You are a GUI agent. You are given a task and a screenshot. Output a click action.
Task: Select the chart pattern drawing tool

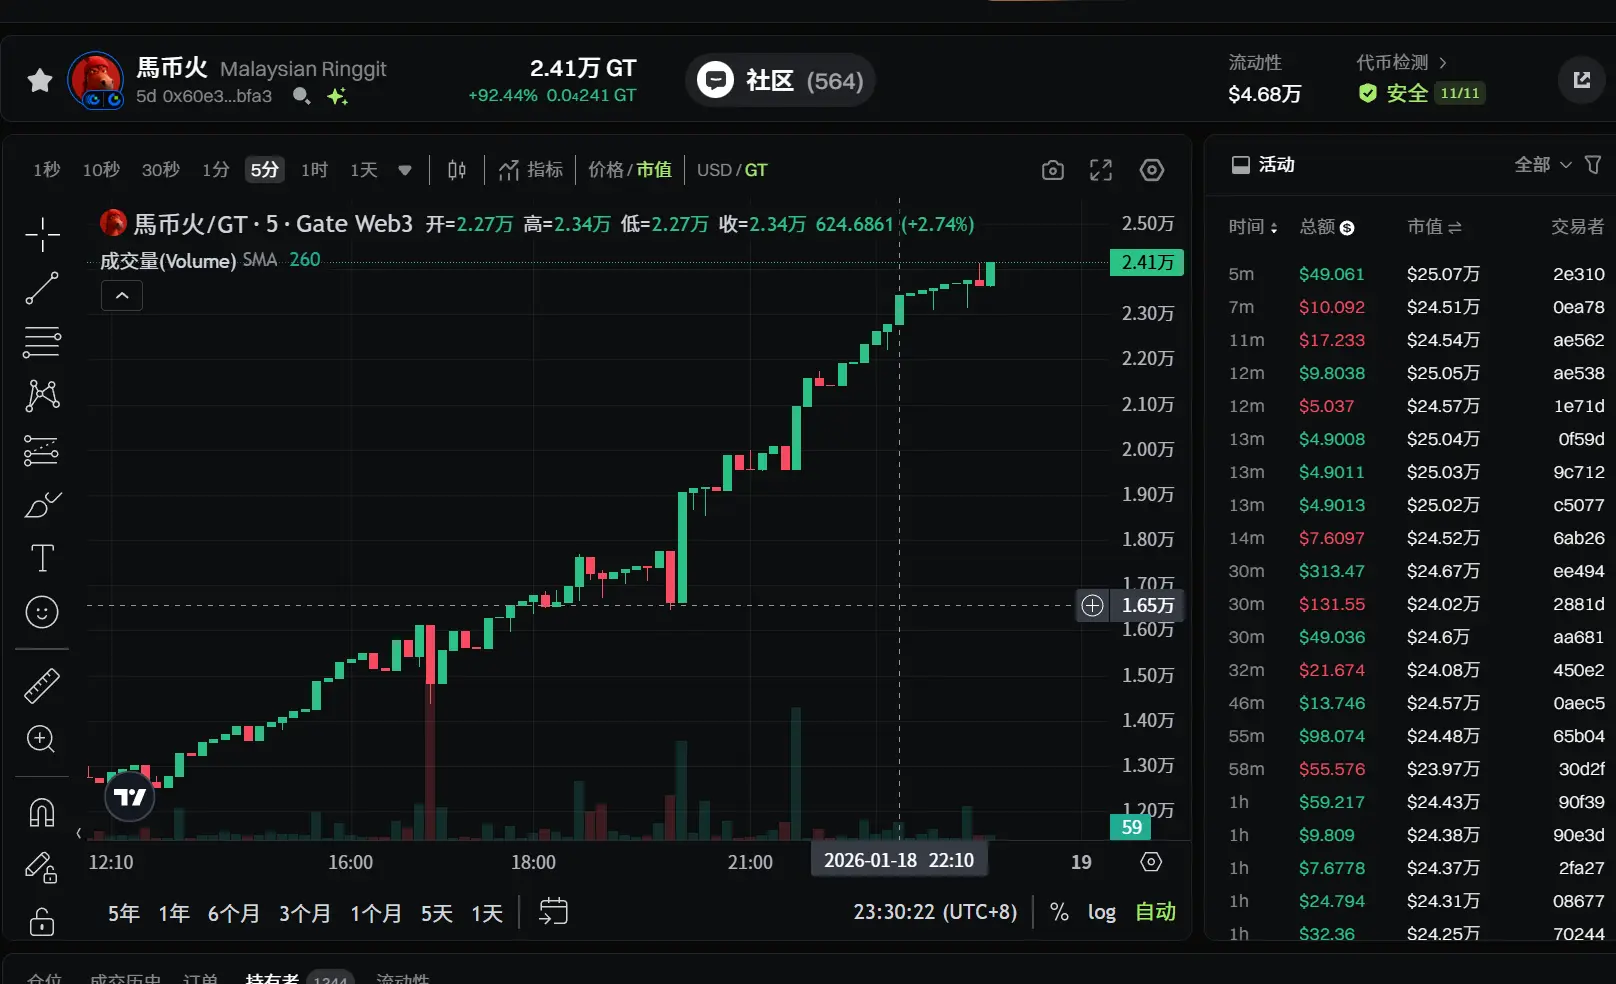pyautogui.click(x=42, y=396)
